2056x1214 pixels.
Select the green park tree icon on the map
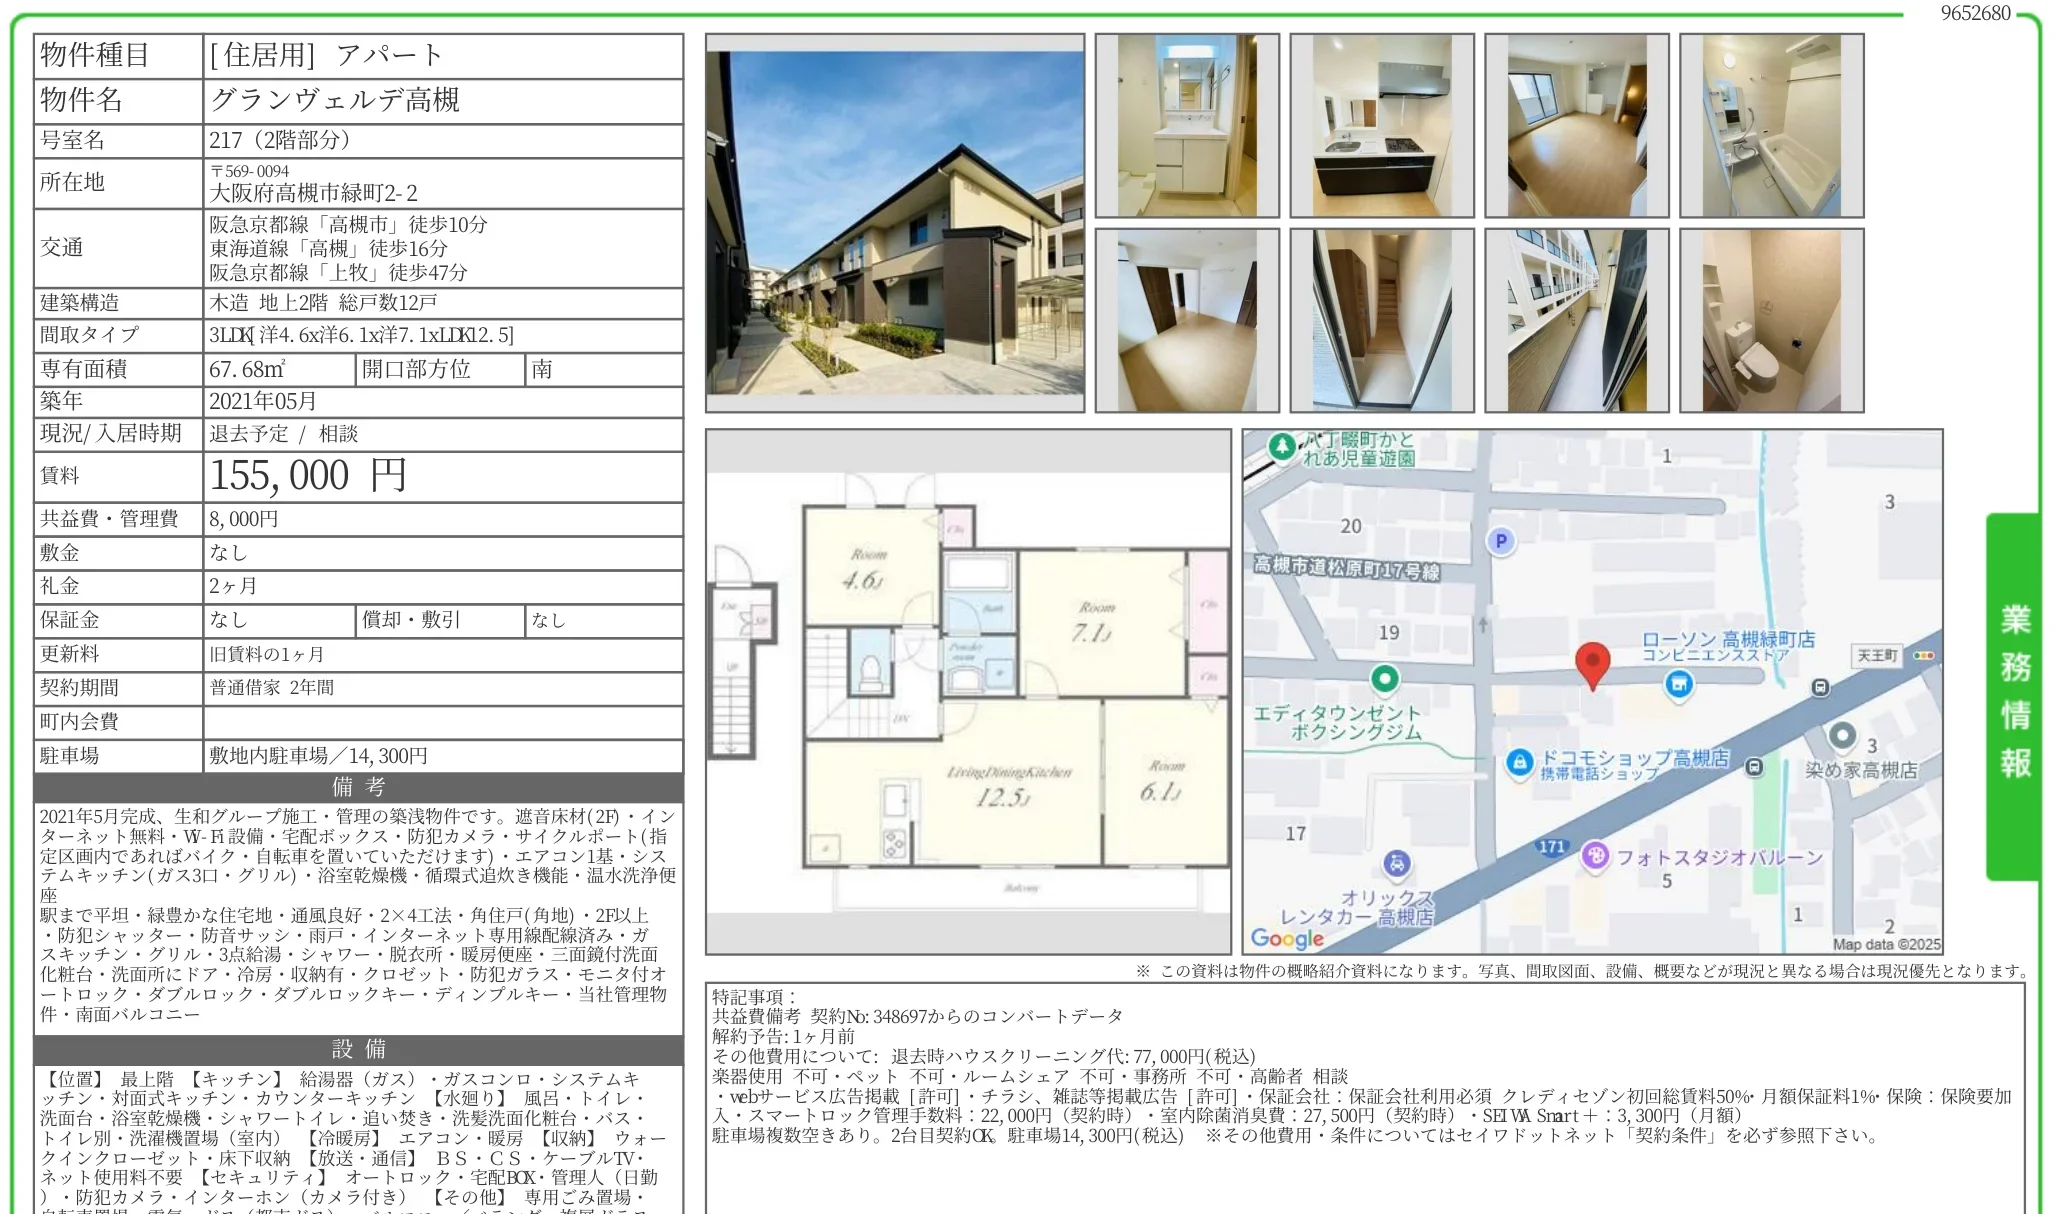point(1281,446)
